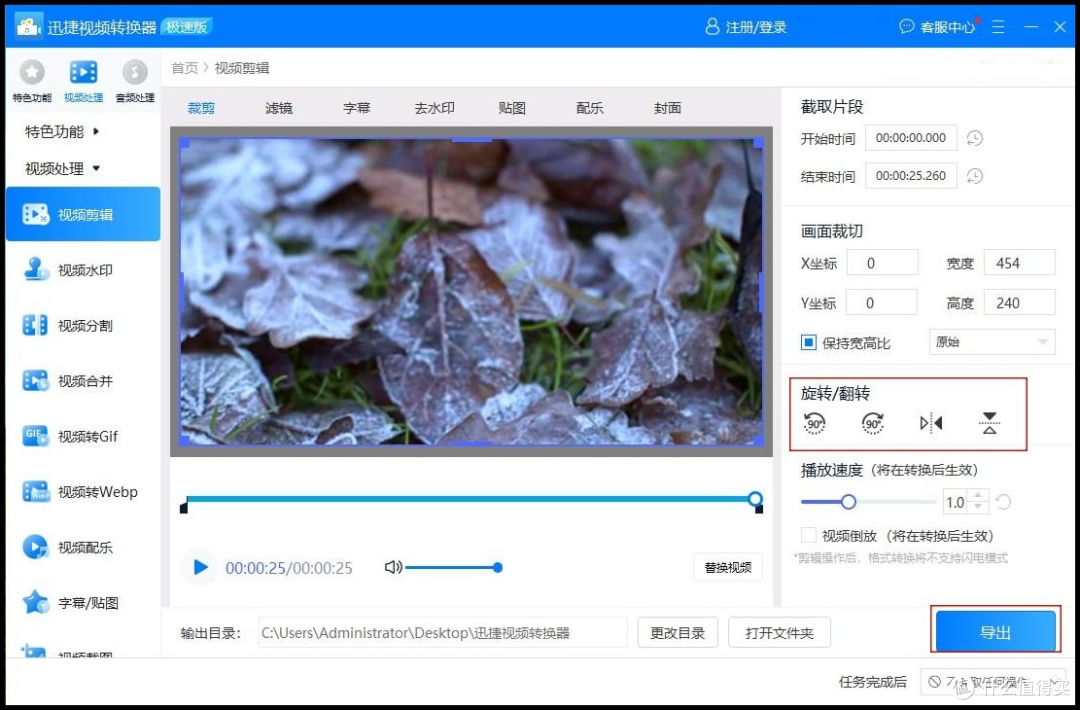Image resolution: width=1080 pixels, height=710 pixels.
Task: Select 视频剪辑 in sidebar
Action: (x=83, y=214)
